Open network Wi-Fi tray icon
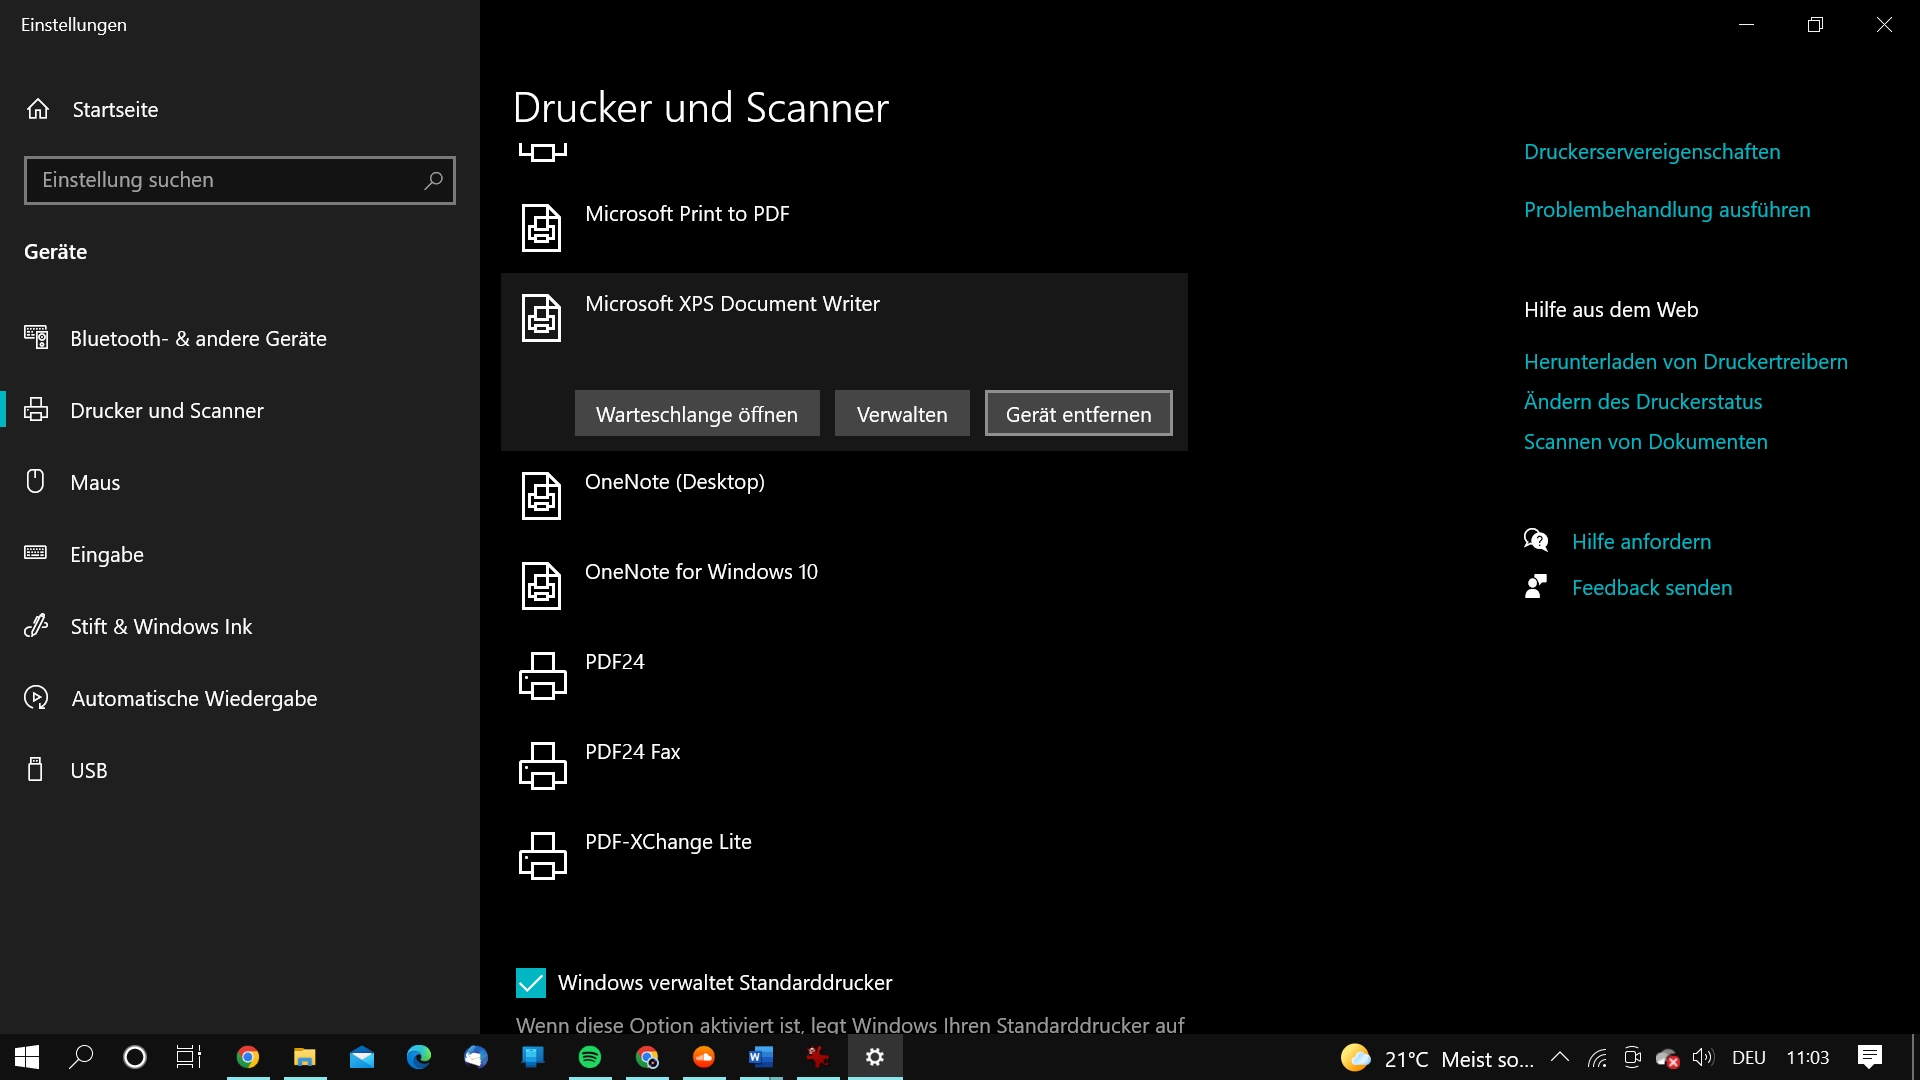This screenshot has height=1080, width=1920. point(1598,1057)
